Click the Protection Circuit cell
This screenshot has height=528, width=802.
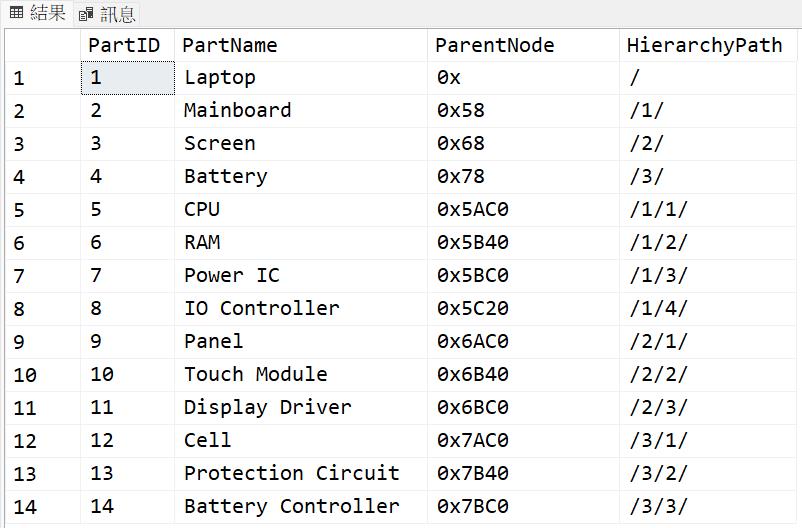[x=292, y=473]
